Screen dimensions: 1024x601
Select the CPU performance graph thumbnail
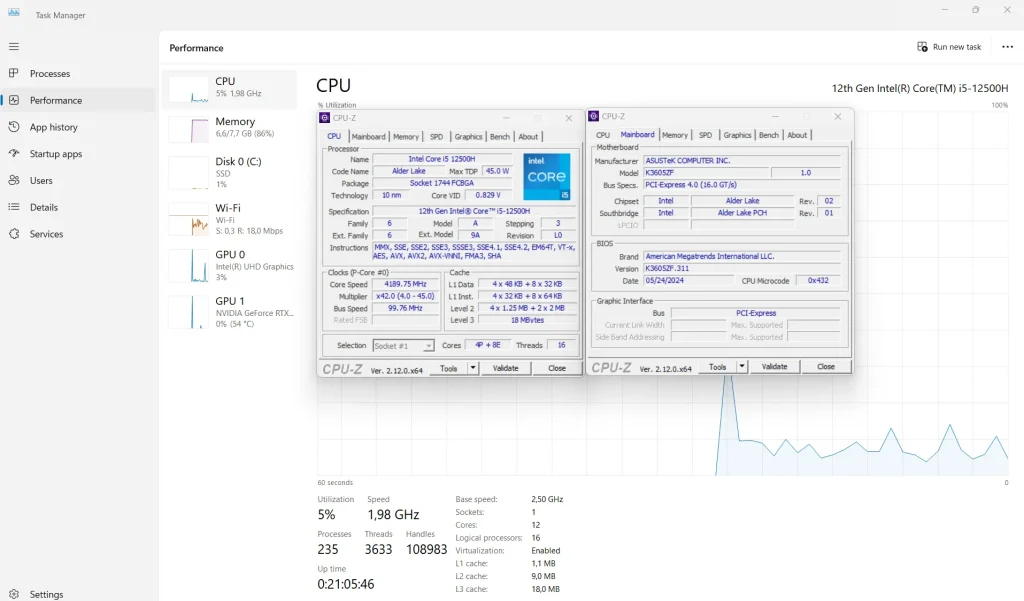click(189, 89)
